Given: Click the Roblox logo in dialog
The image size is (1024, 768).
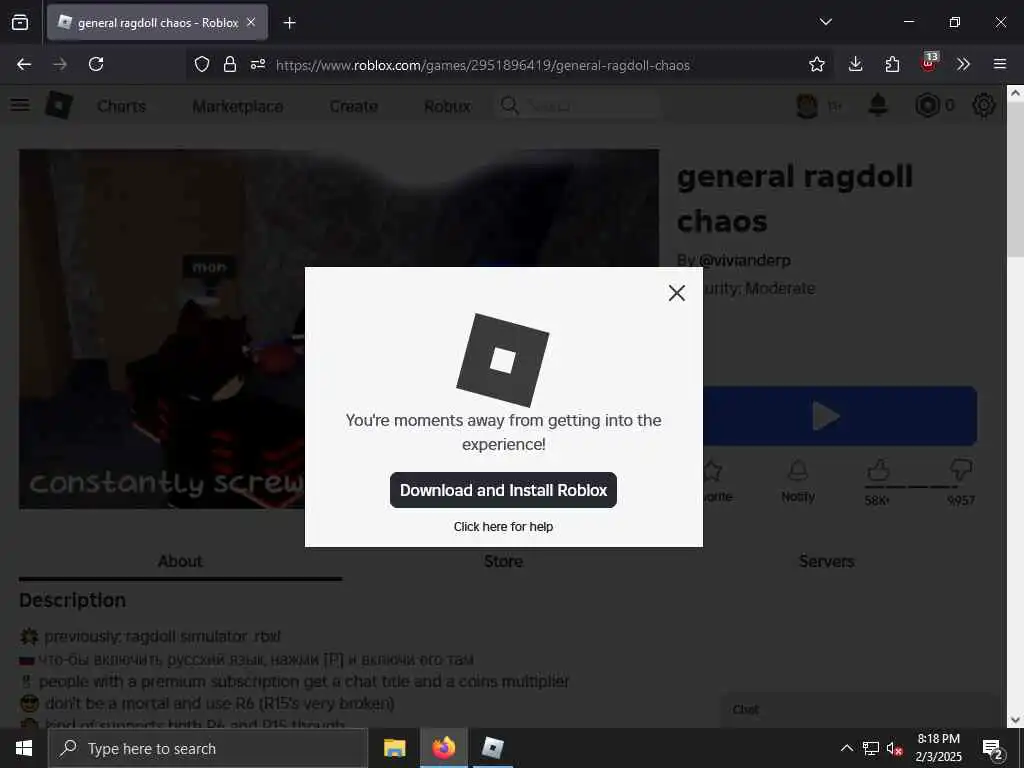Looking at the screenshot, I should pos(502,360).
